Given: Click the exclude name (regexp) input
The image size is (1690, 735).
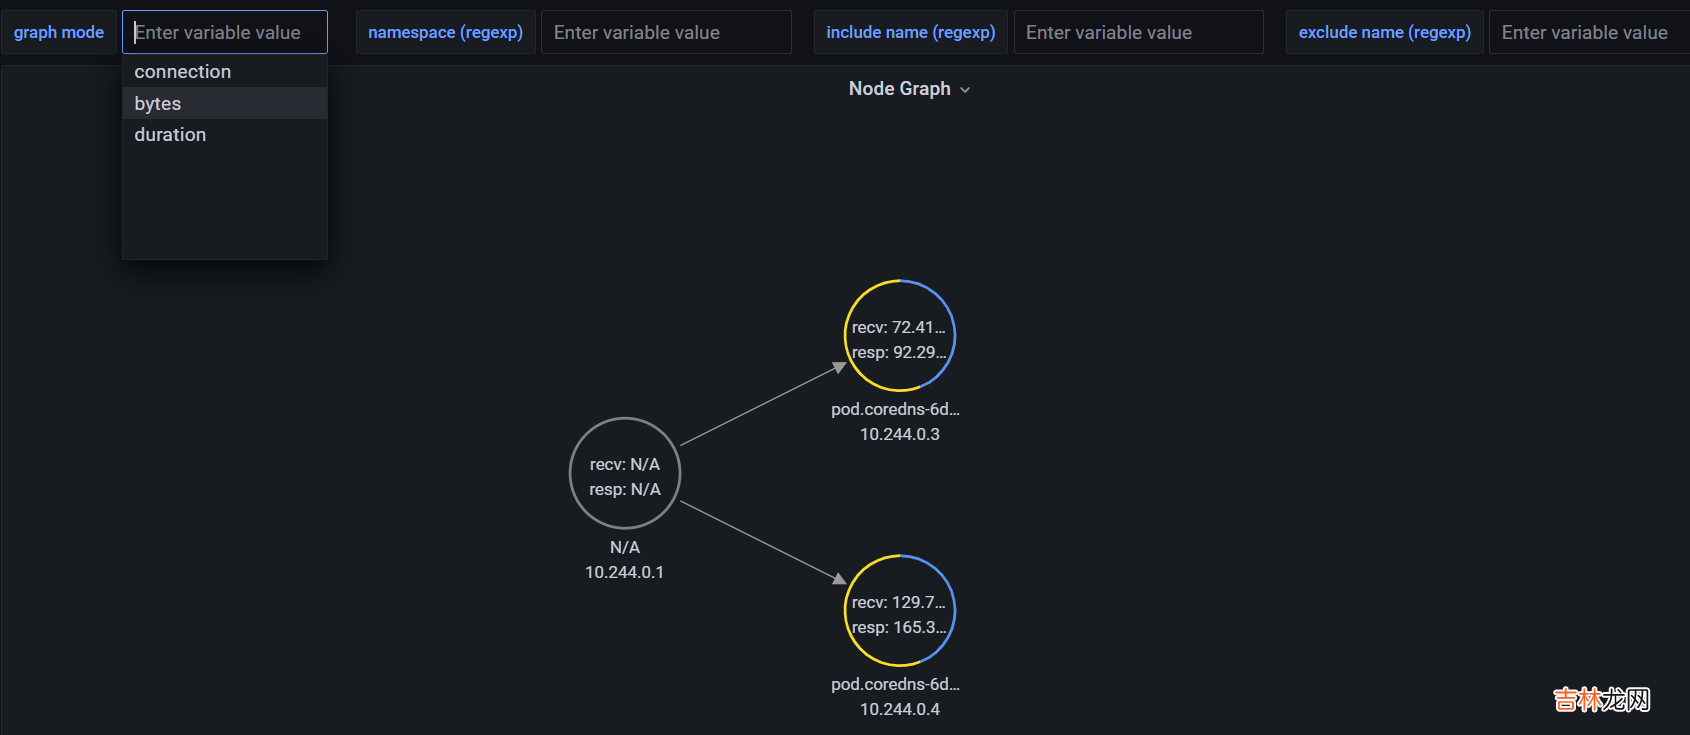Looking at the screenshot, I should [x=1588, y=32].
